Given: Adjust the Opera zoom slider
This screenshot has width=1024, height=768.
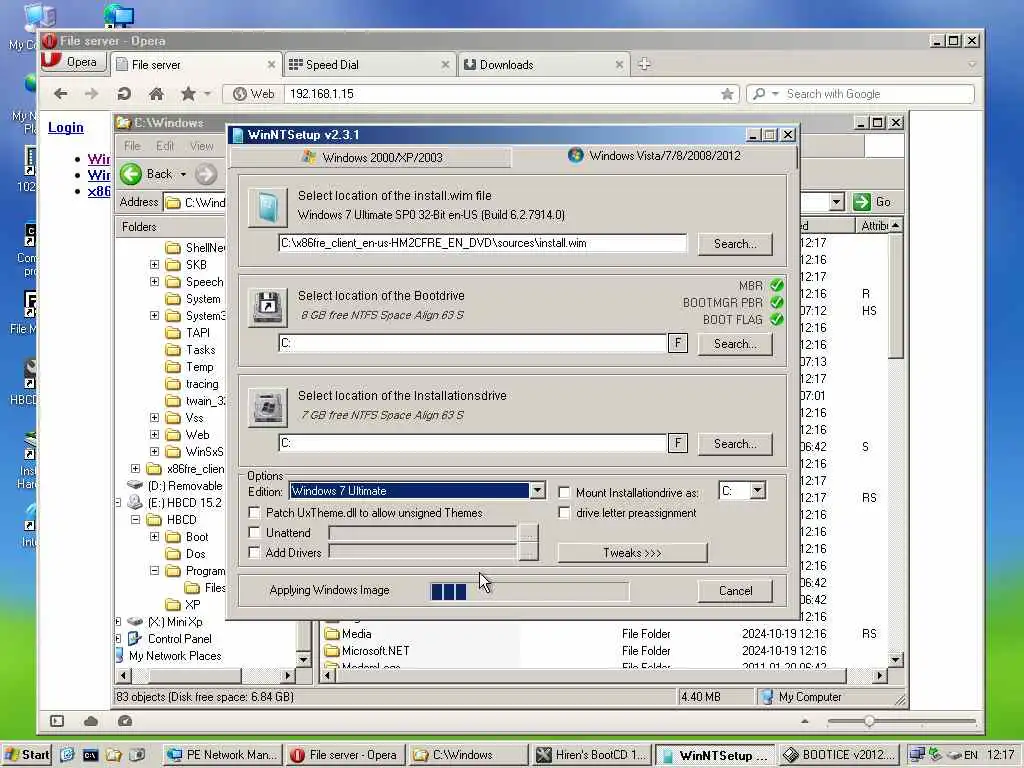Looking at the screenshot, I should (x=869, y=721).
